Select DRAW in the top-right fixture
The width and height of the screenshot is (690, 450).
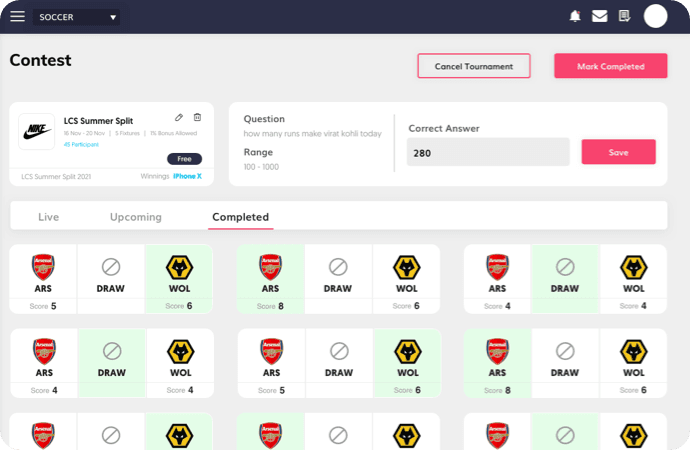coord(565,279)
